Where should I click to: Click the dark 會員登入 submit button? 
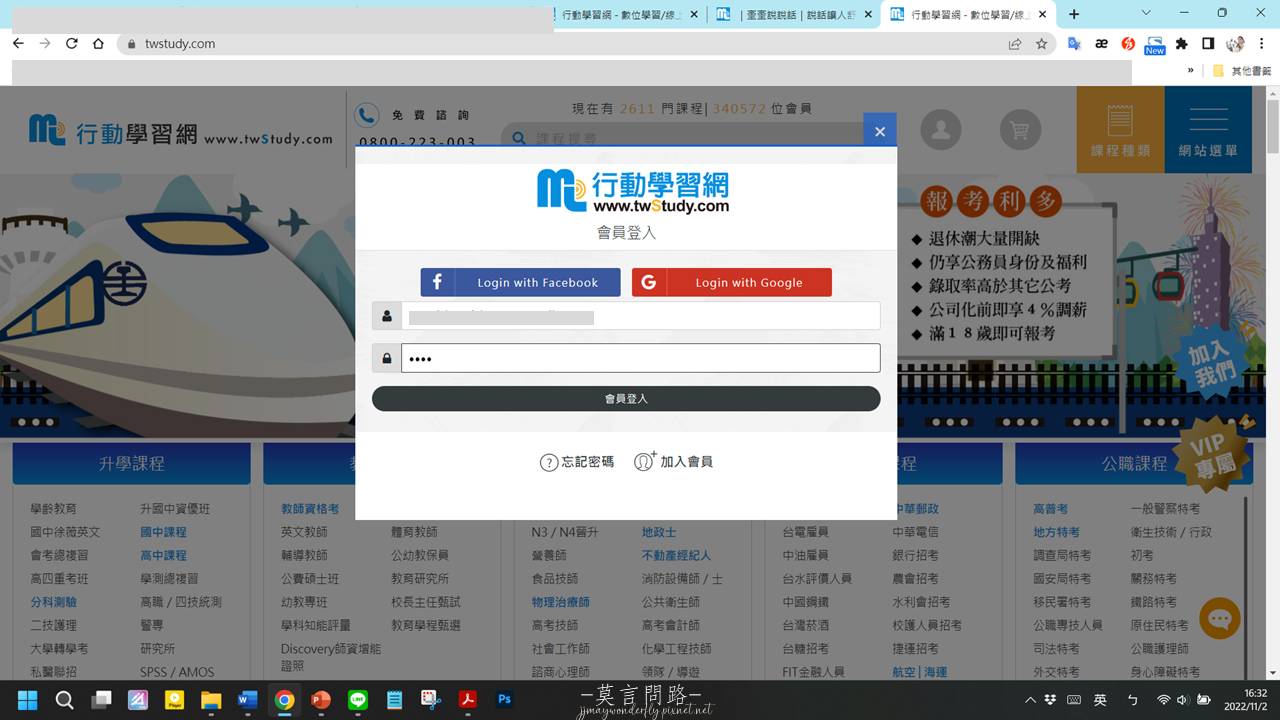pyautogui.click(x=626, y=398)
